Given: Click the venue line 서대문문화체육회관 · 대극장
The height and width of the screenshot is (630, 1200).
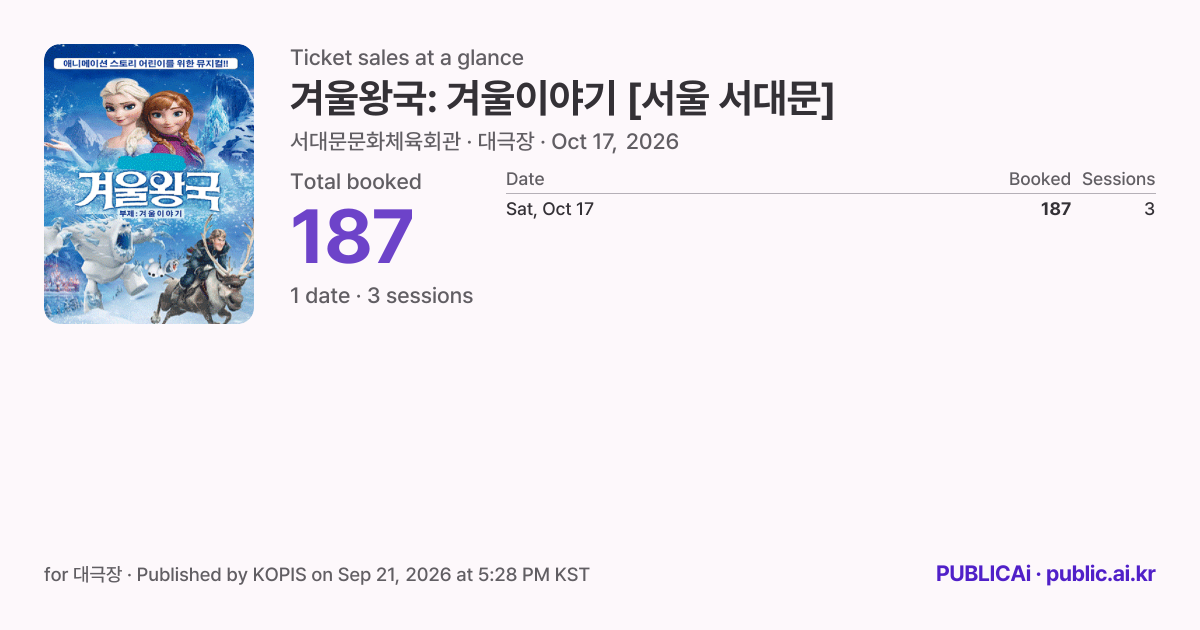Looking at the screenshot, I should coord(412,142).
